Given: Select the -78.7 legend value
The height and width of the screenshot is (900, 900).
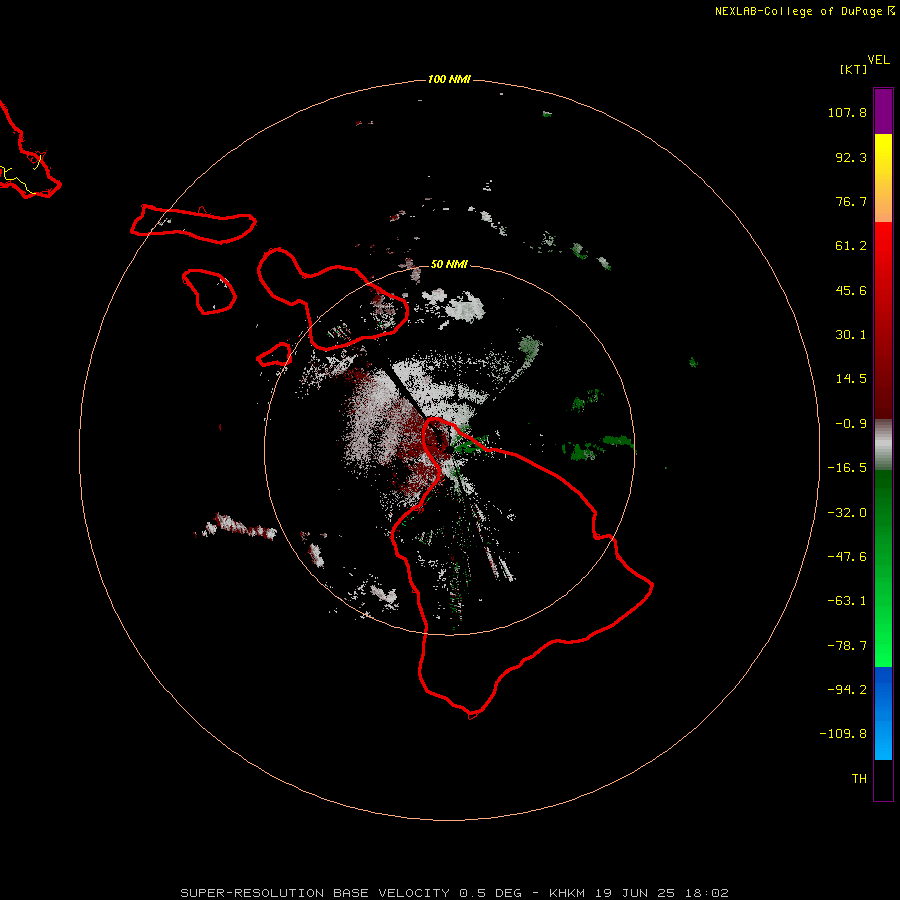Looking at the screenshot, I should click(847, 646).
